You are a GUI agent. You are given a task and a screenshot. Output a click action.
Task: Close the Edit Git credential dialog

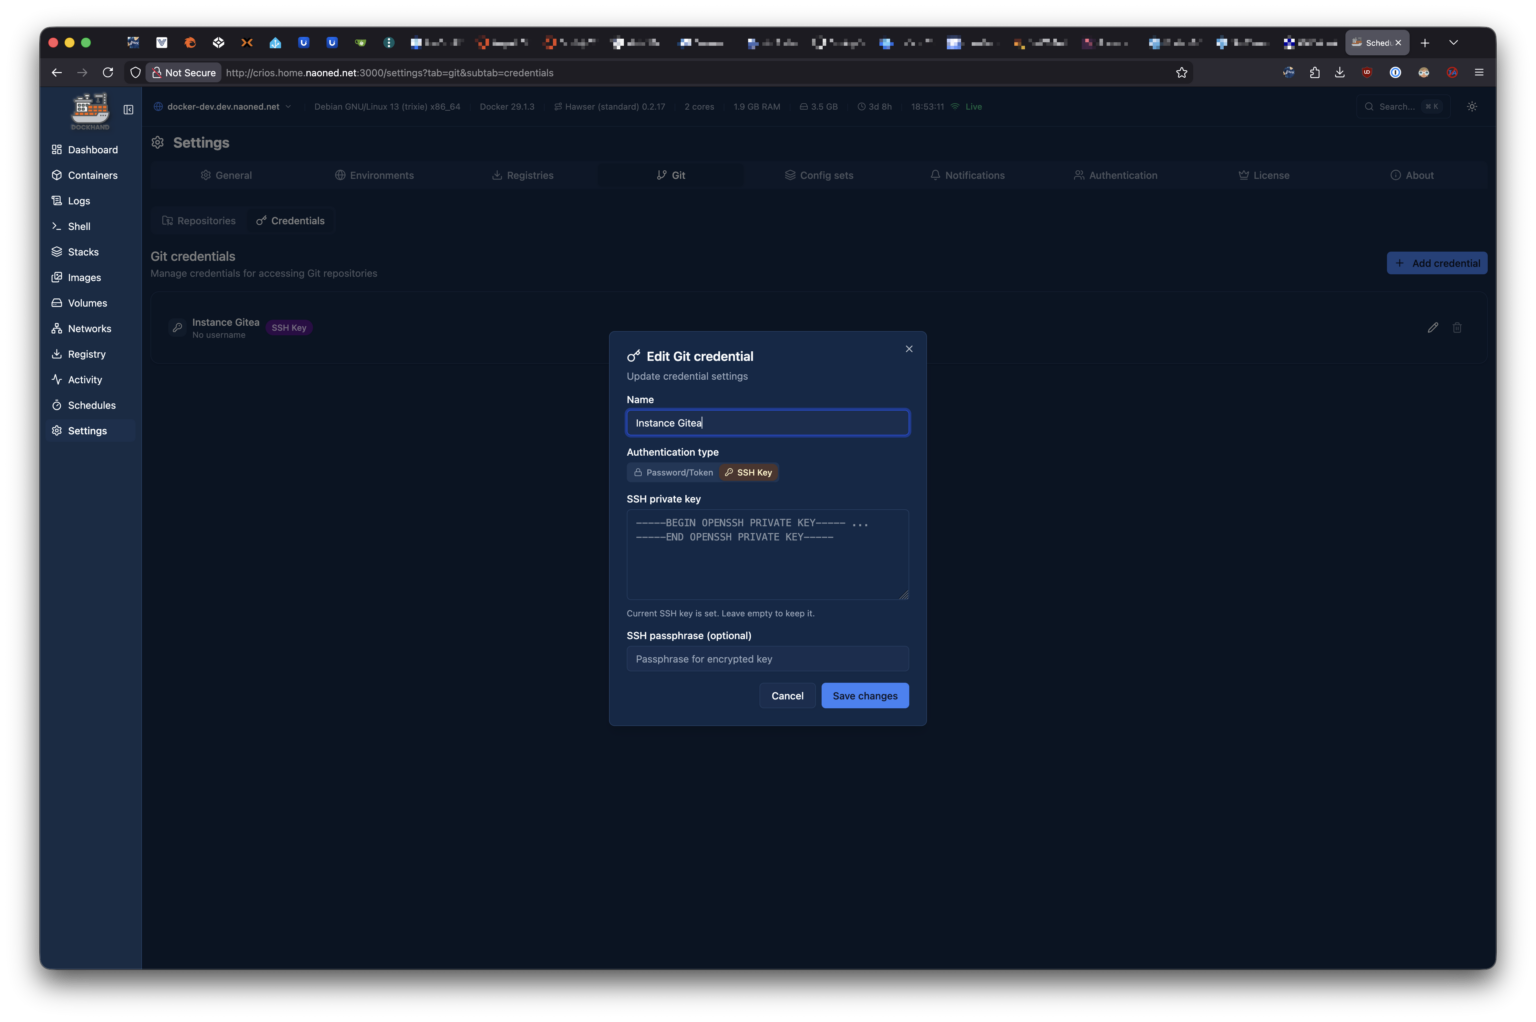tap(908, 349)
